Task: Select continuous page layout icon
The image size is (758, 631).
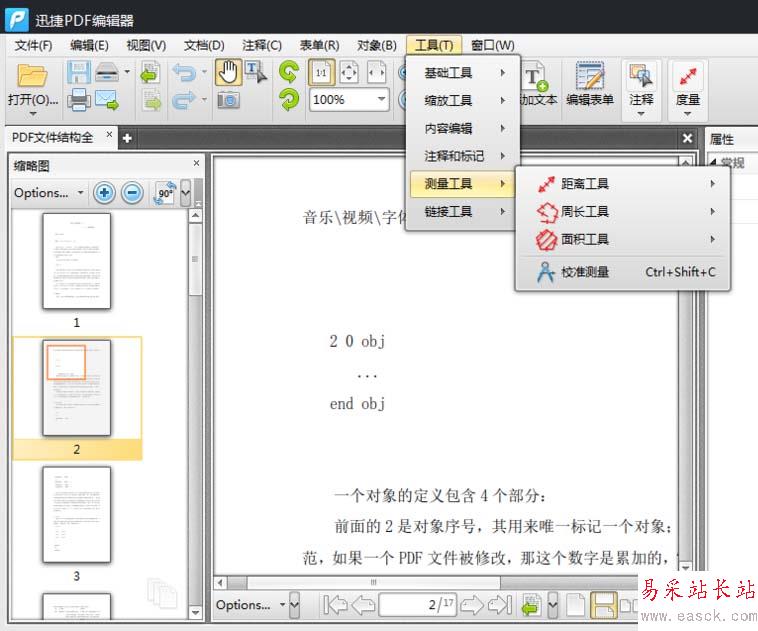Action: tap(604, 605)
